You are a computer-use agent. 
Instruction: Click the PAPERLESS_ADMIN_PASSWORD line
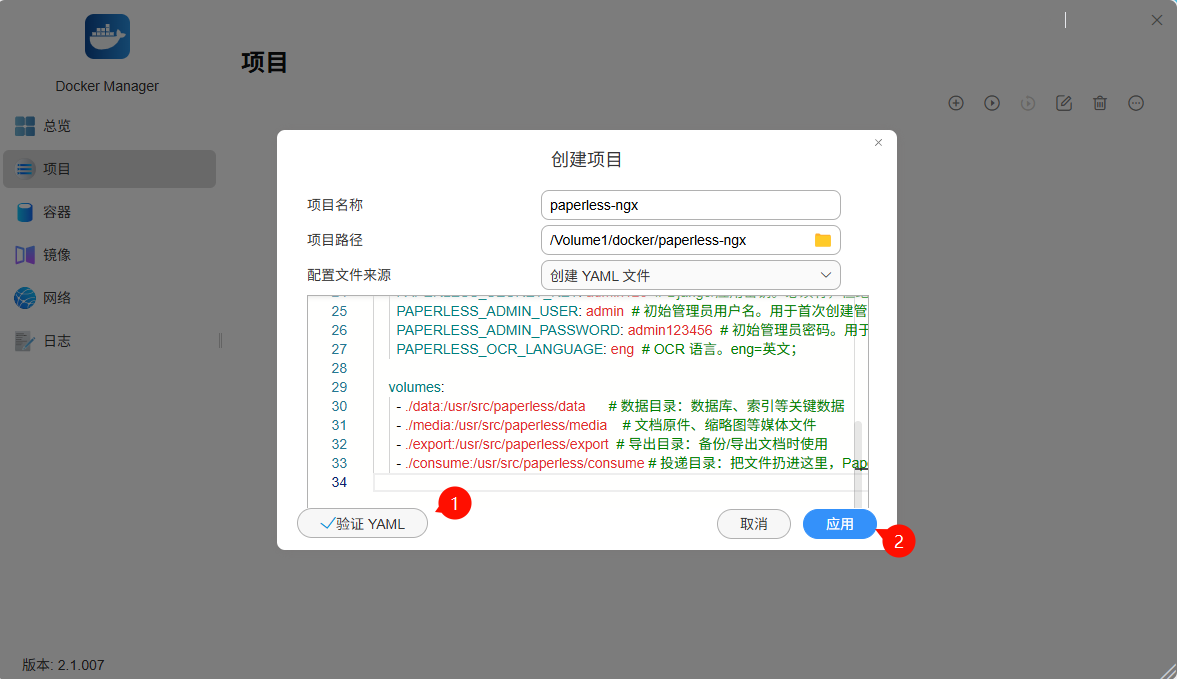[632, 330]
